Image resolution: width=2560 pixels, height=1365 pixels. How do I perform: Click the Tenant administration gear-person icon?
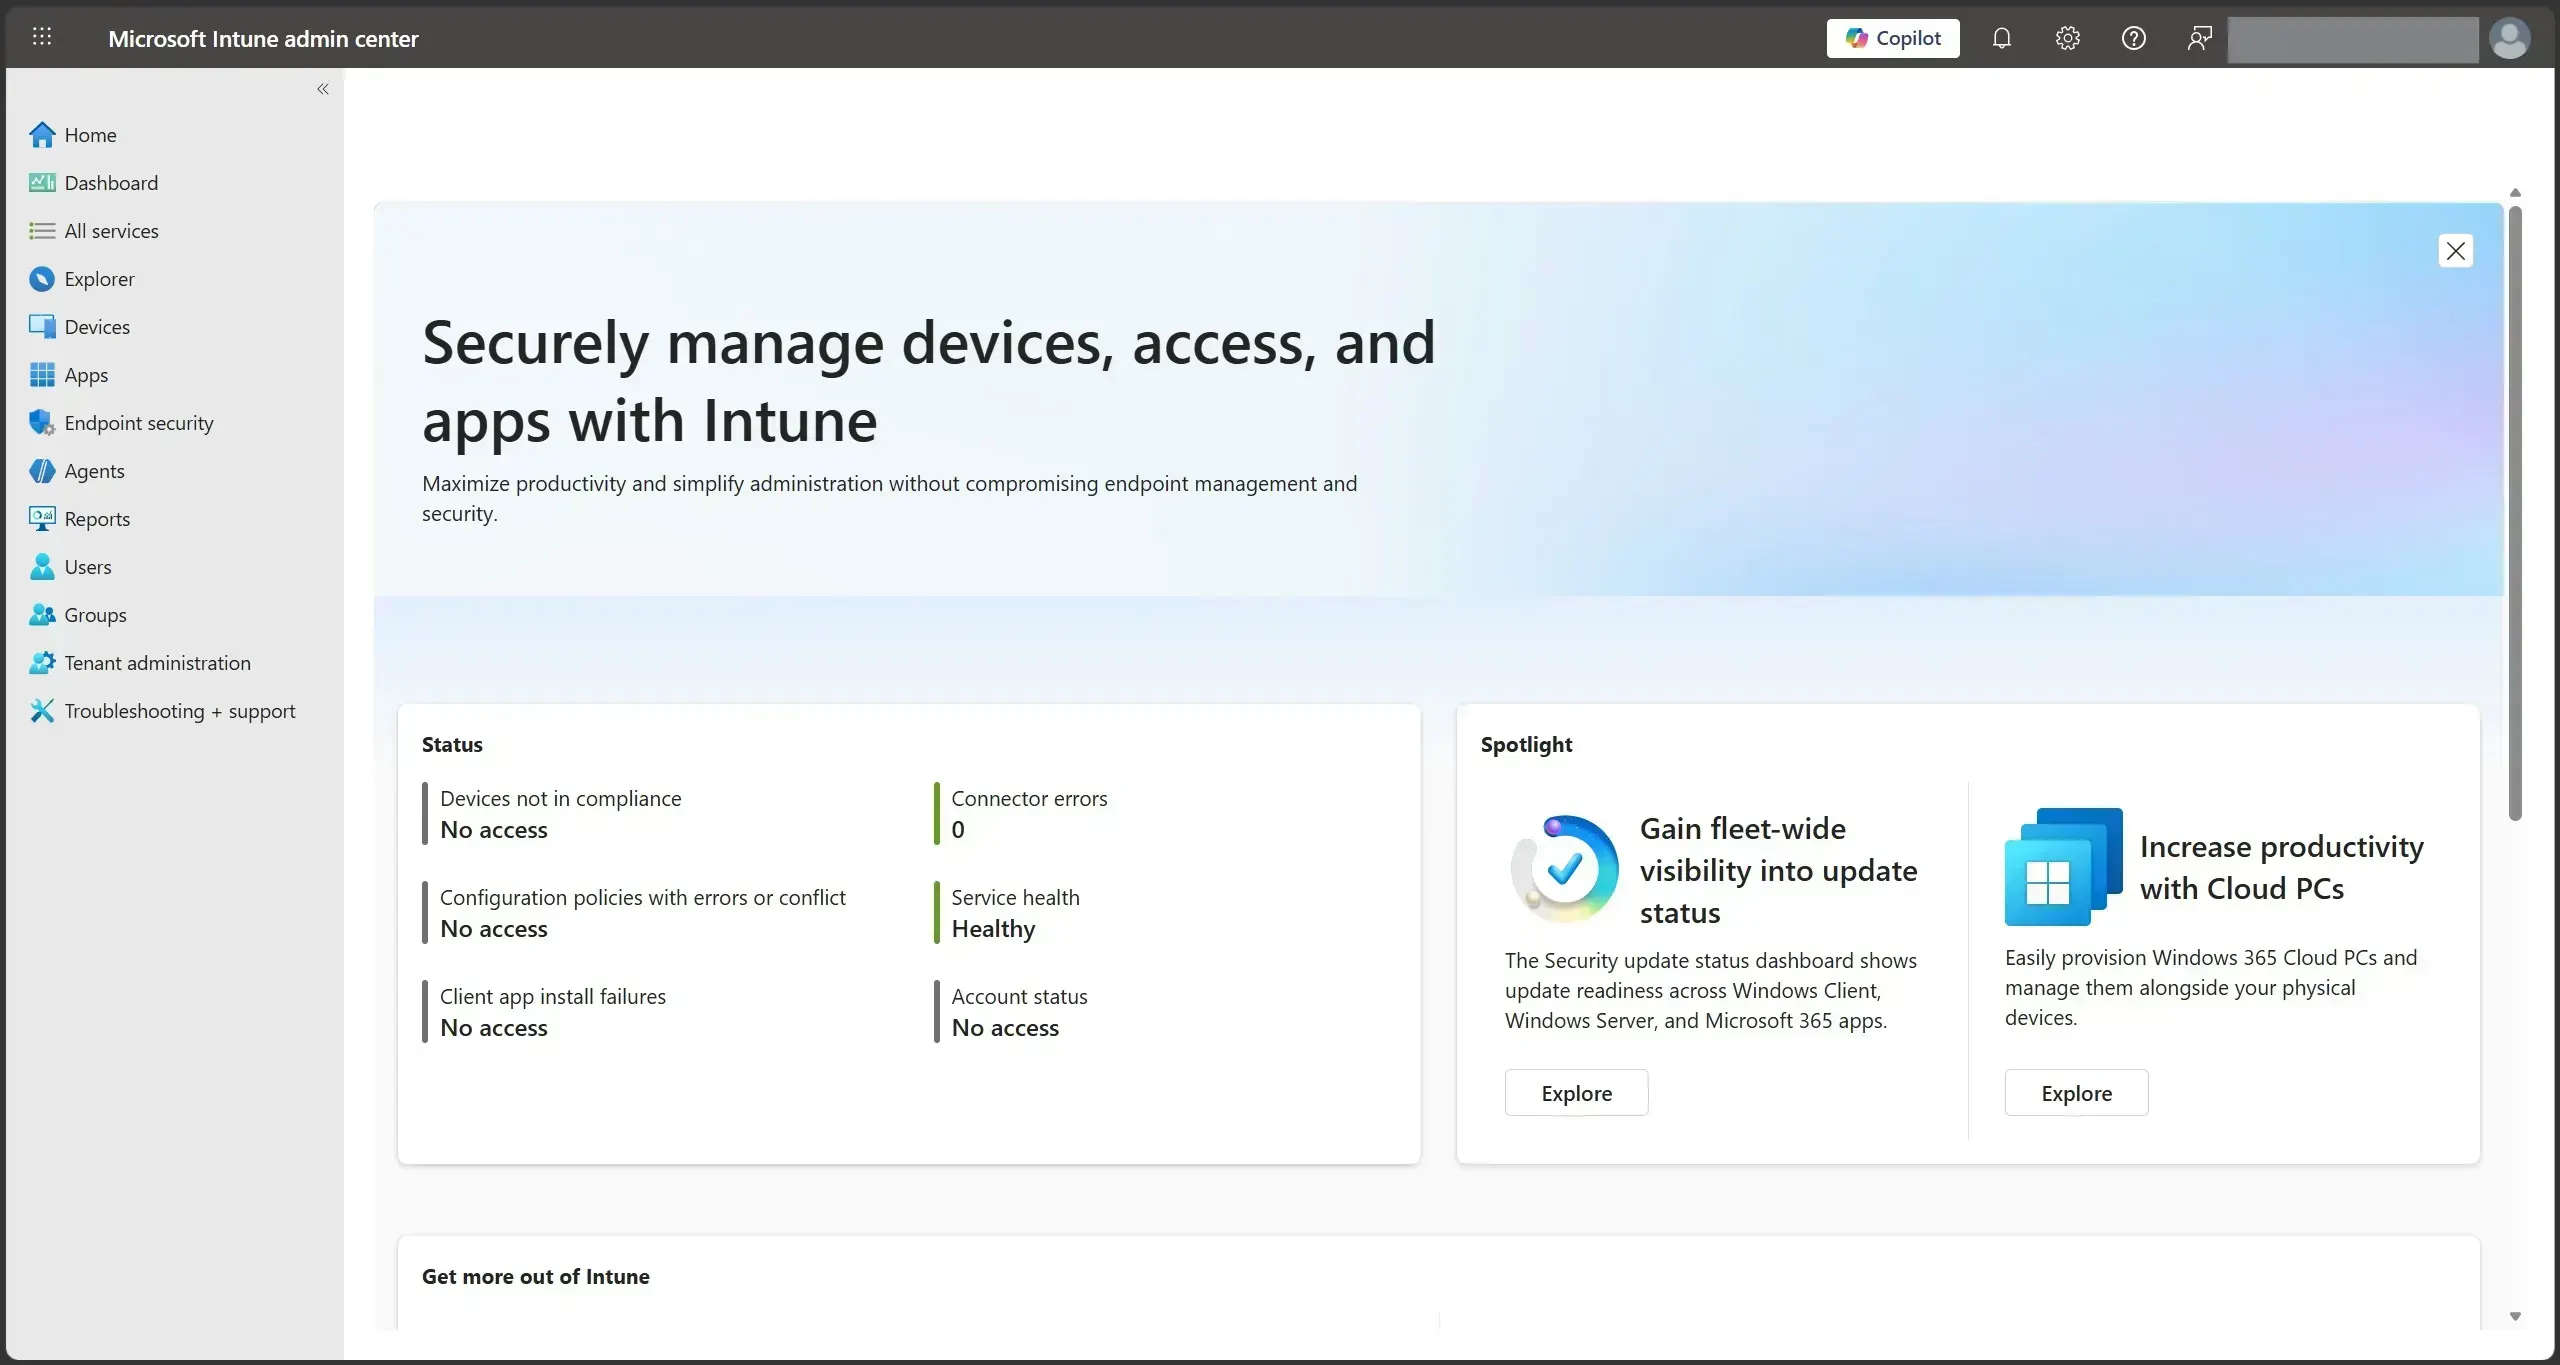(42, 663)
